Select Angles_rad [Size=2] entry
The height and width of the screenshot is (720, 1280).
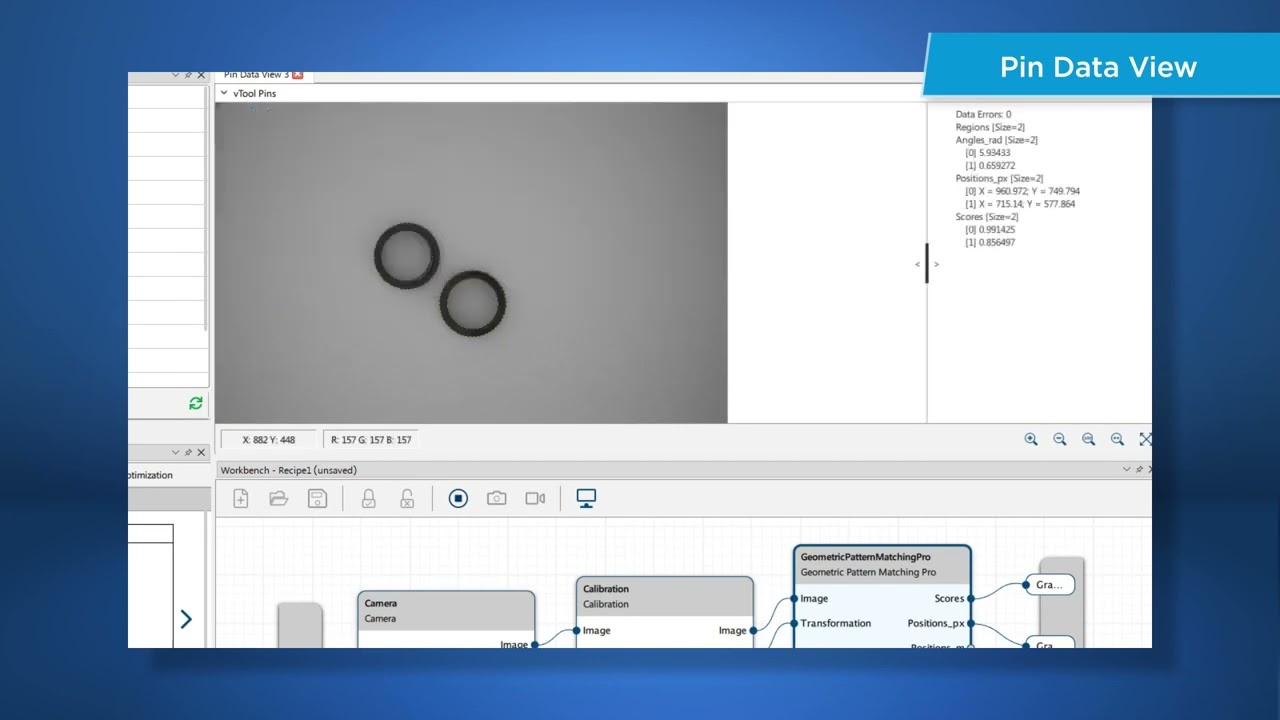(x=996, y=140)
